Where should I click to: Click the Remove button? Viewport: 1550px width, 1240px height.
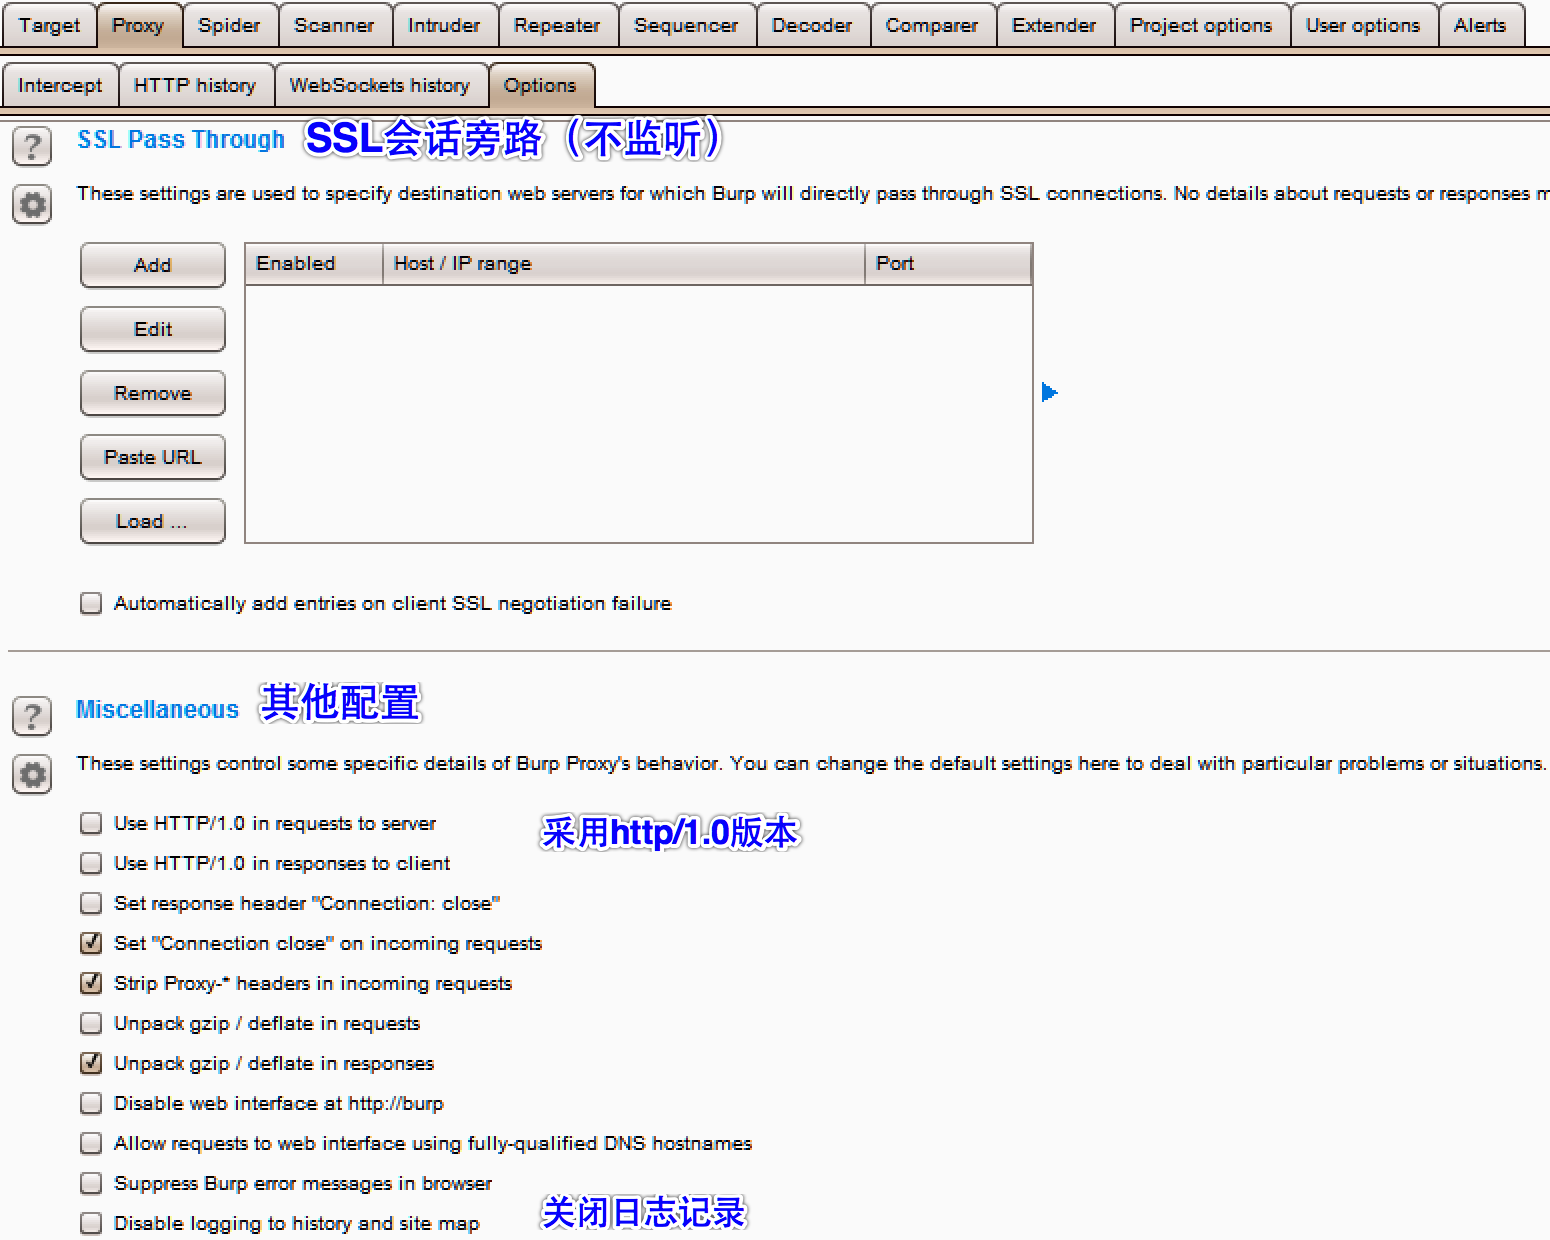point(152,393)
